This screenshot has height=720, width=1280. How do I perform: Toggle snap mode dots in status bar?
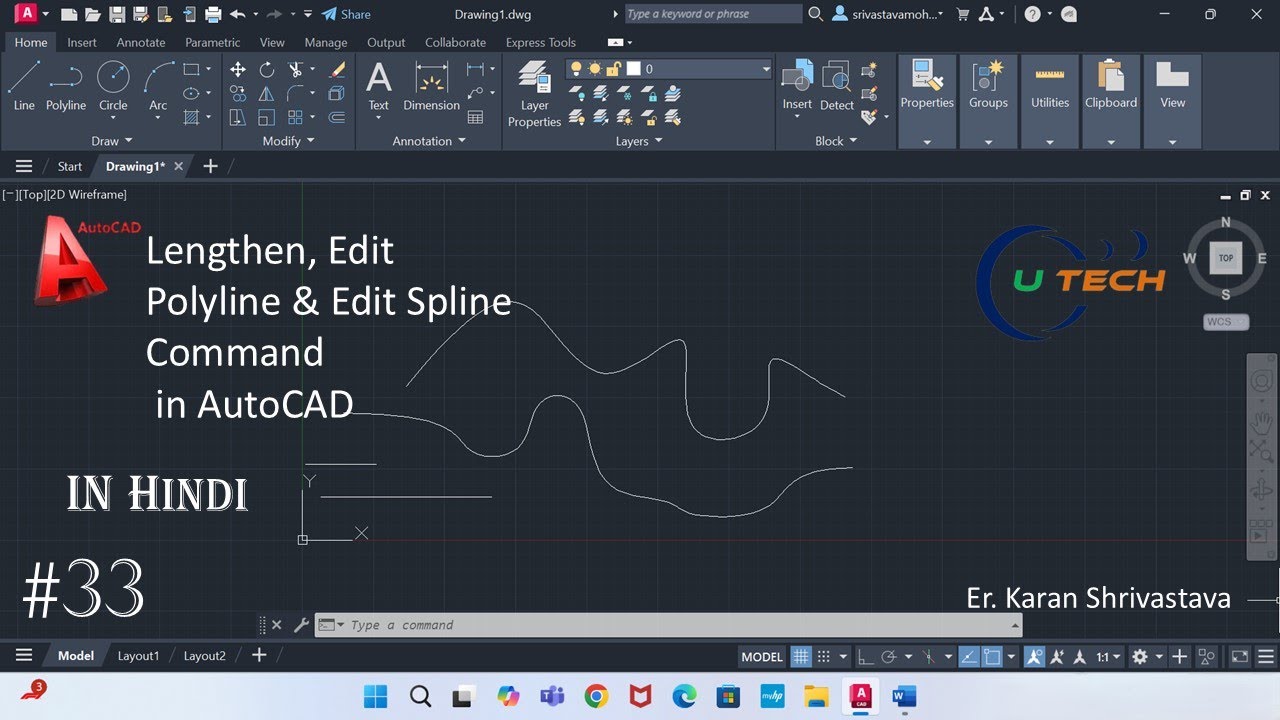click(x=824, y=657)
